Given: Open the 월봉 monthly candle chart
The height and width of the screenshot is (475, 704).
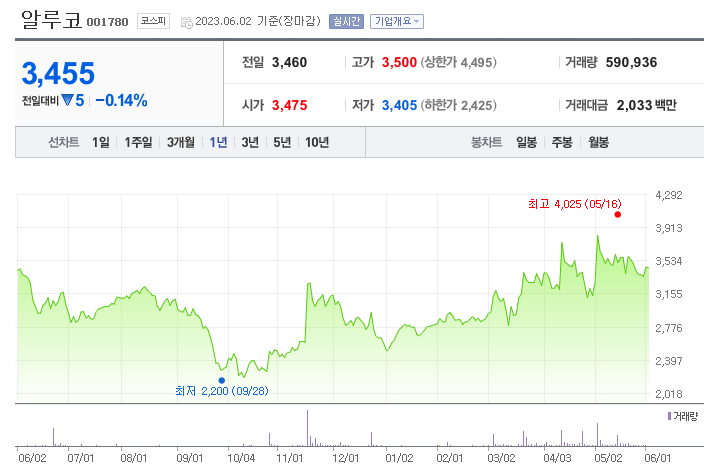Looking at the screenshot, I should pyautogui.click(x=598, y=142).
